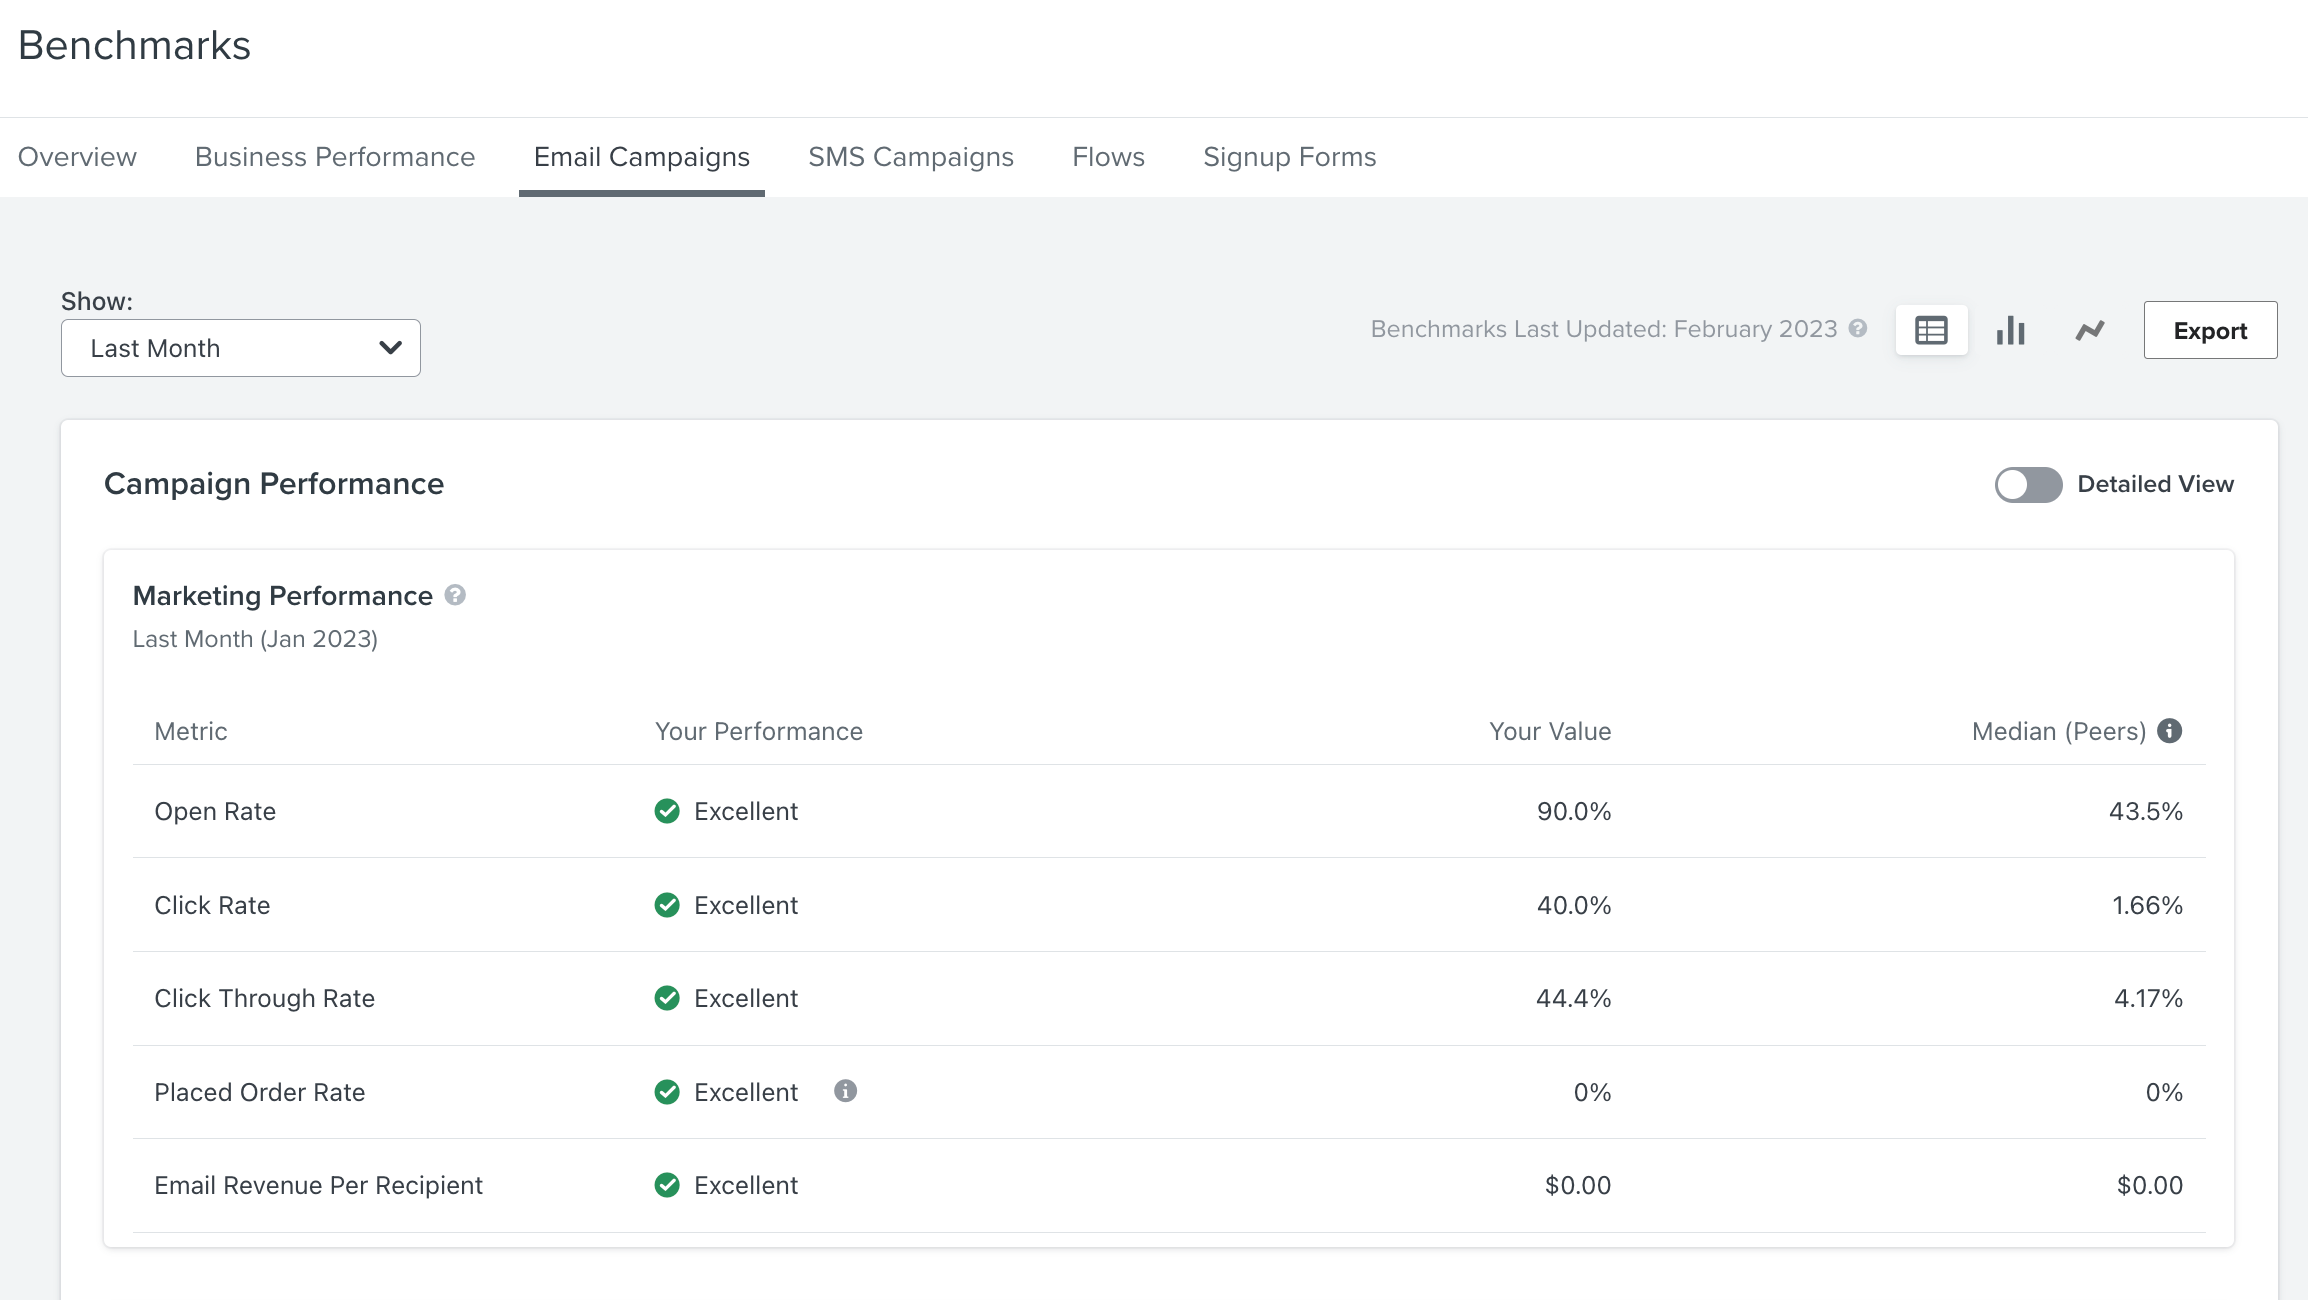Switch to bar chart view icon
This screenshot has width=2308, height=1300.
point(2010,330)
